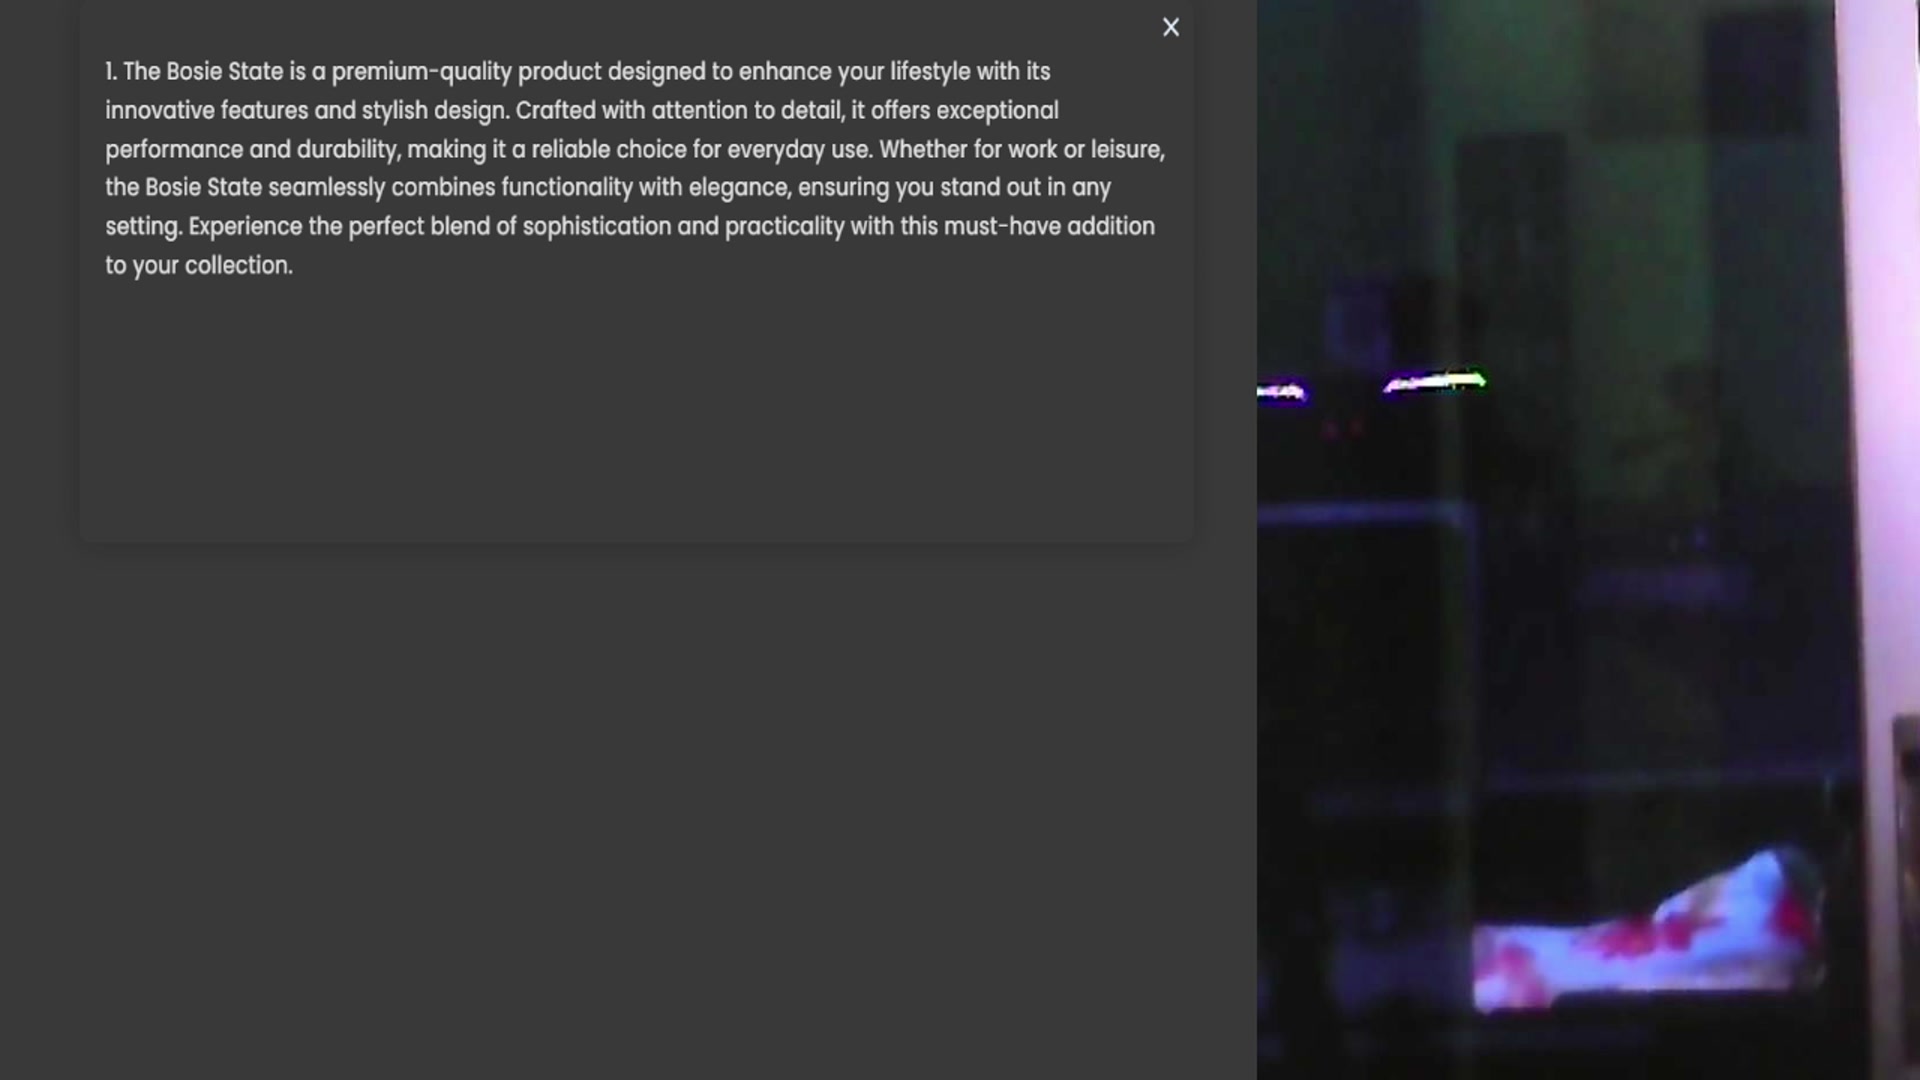Click the word 'premium-quality' in the description
1920x1080 pixels.
pyautogui.click(x=421, y=72)
